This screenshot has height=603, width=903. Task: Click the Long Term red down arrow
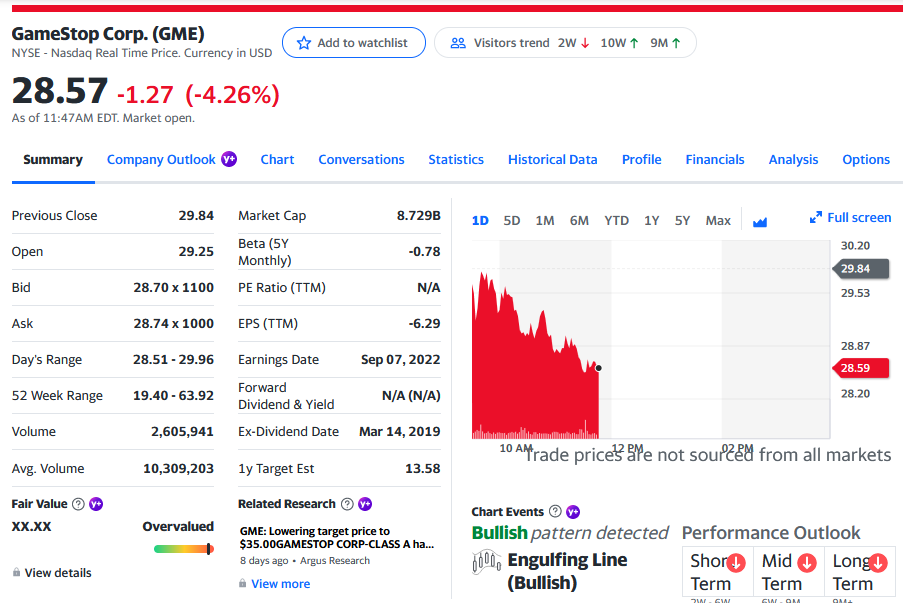[878, 563]
